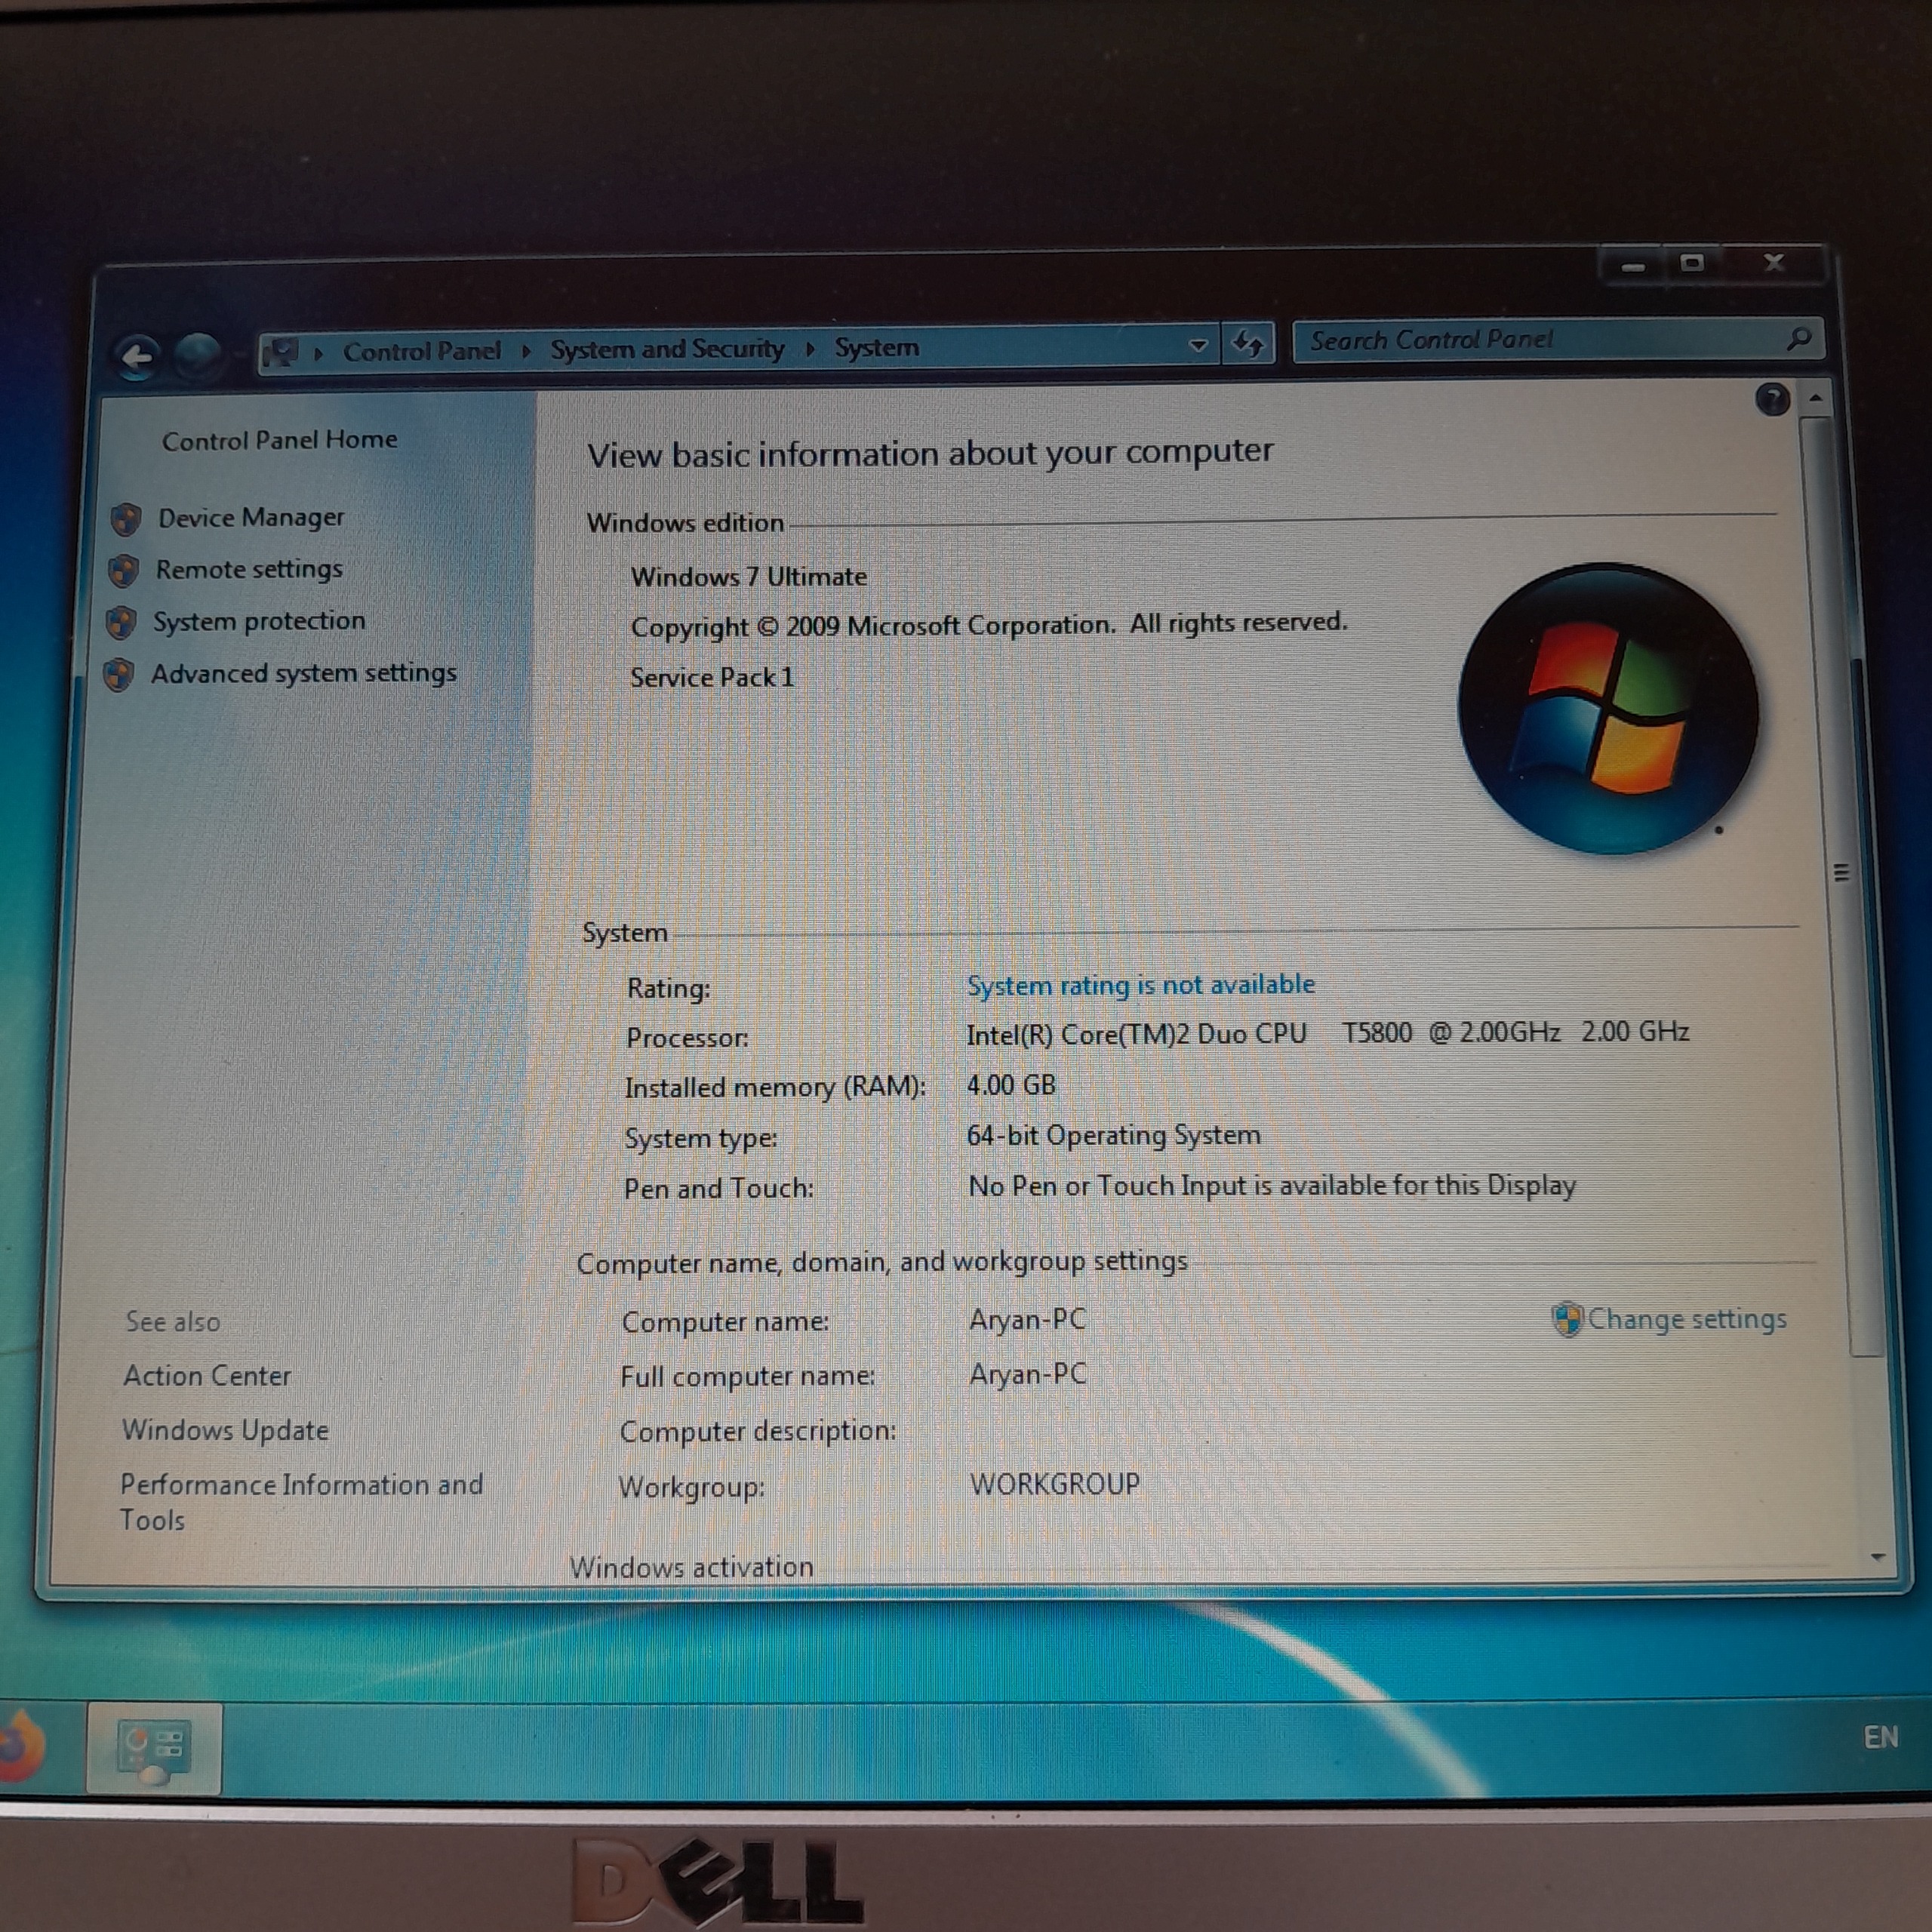Screen dimensions: 1932x1932
Task: Click Windows 7 Ultimate text
Action: point(749,577)
